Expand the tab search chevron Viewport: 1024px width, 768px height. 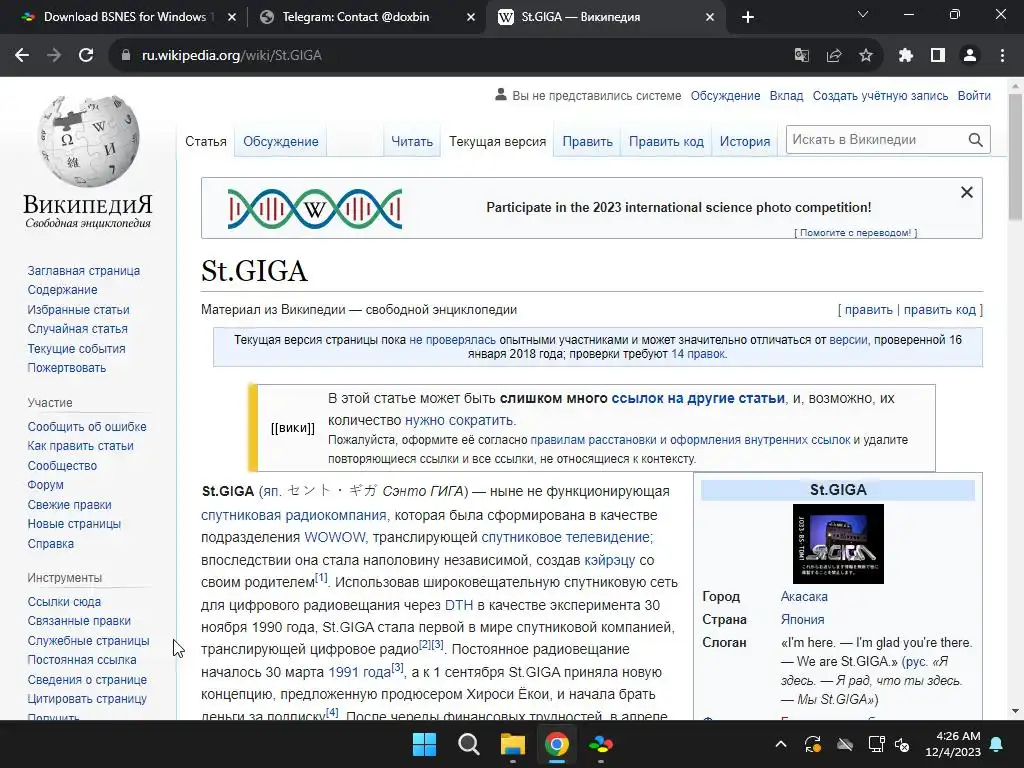point(863,14)
